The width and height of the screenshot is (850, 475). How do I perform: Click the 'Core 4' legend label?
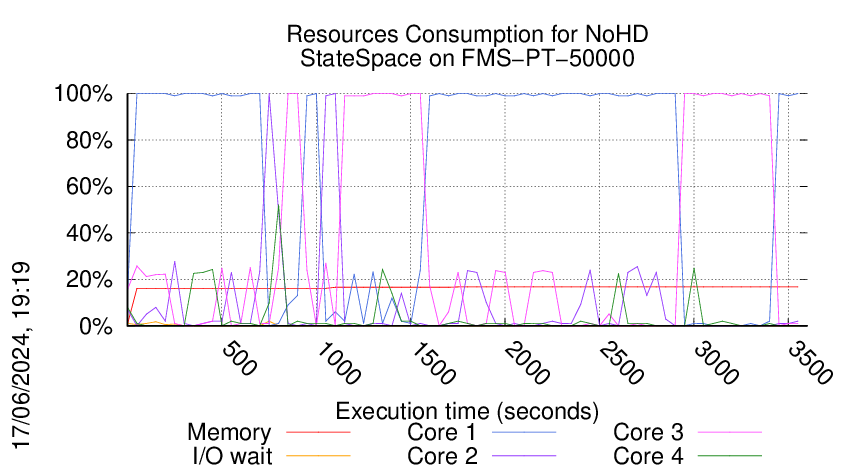tap(648, 456)
